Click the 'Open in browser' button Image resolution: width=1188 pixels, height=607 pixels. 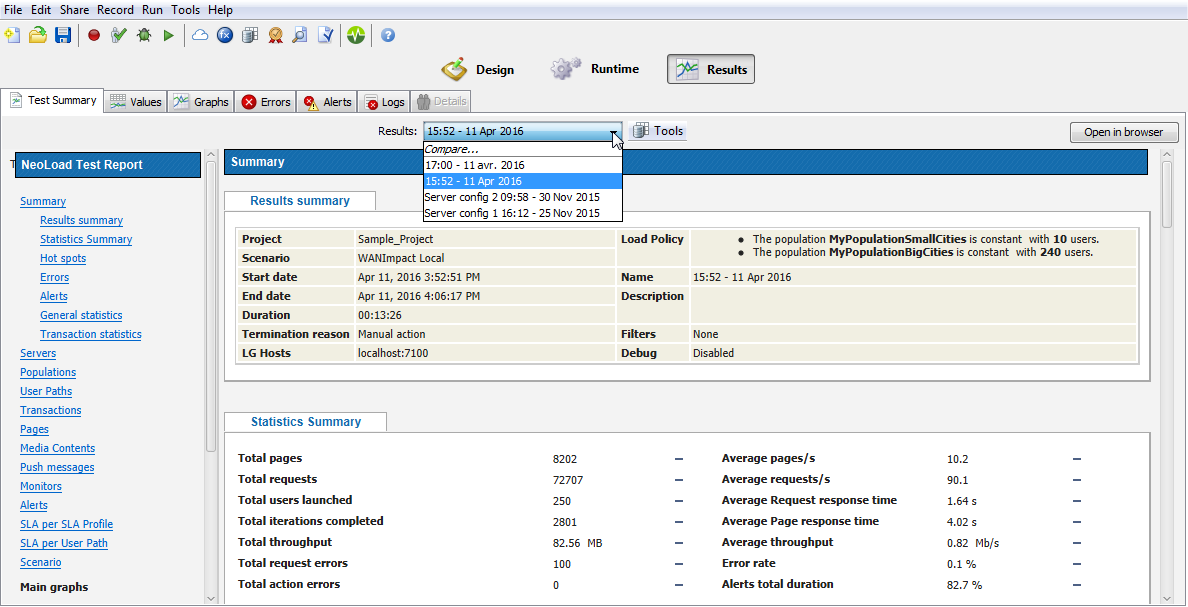click(x=1123, y=132)
